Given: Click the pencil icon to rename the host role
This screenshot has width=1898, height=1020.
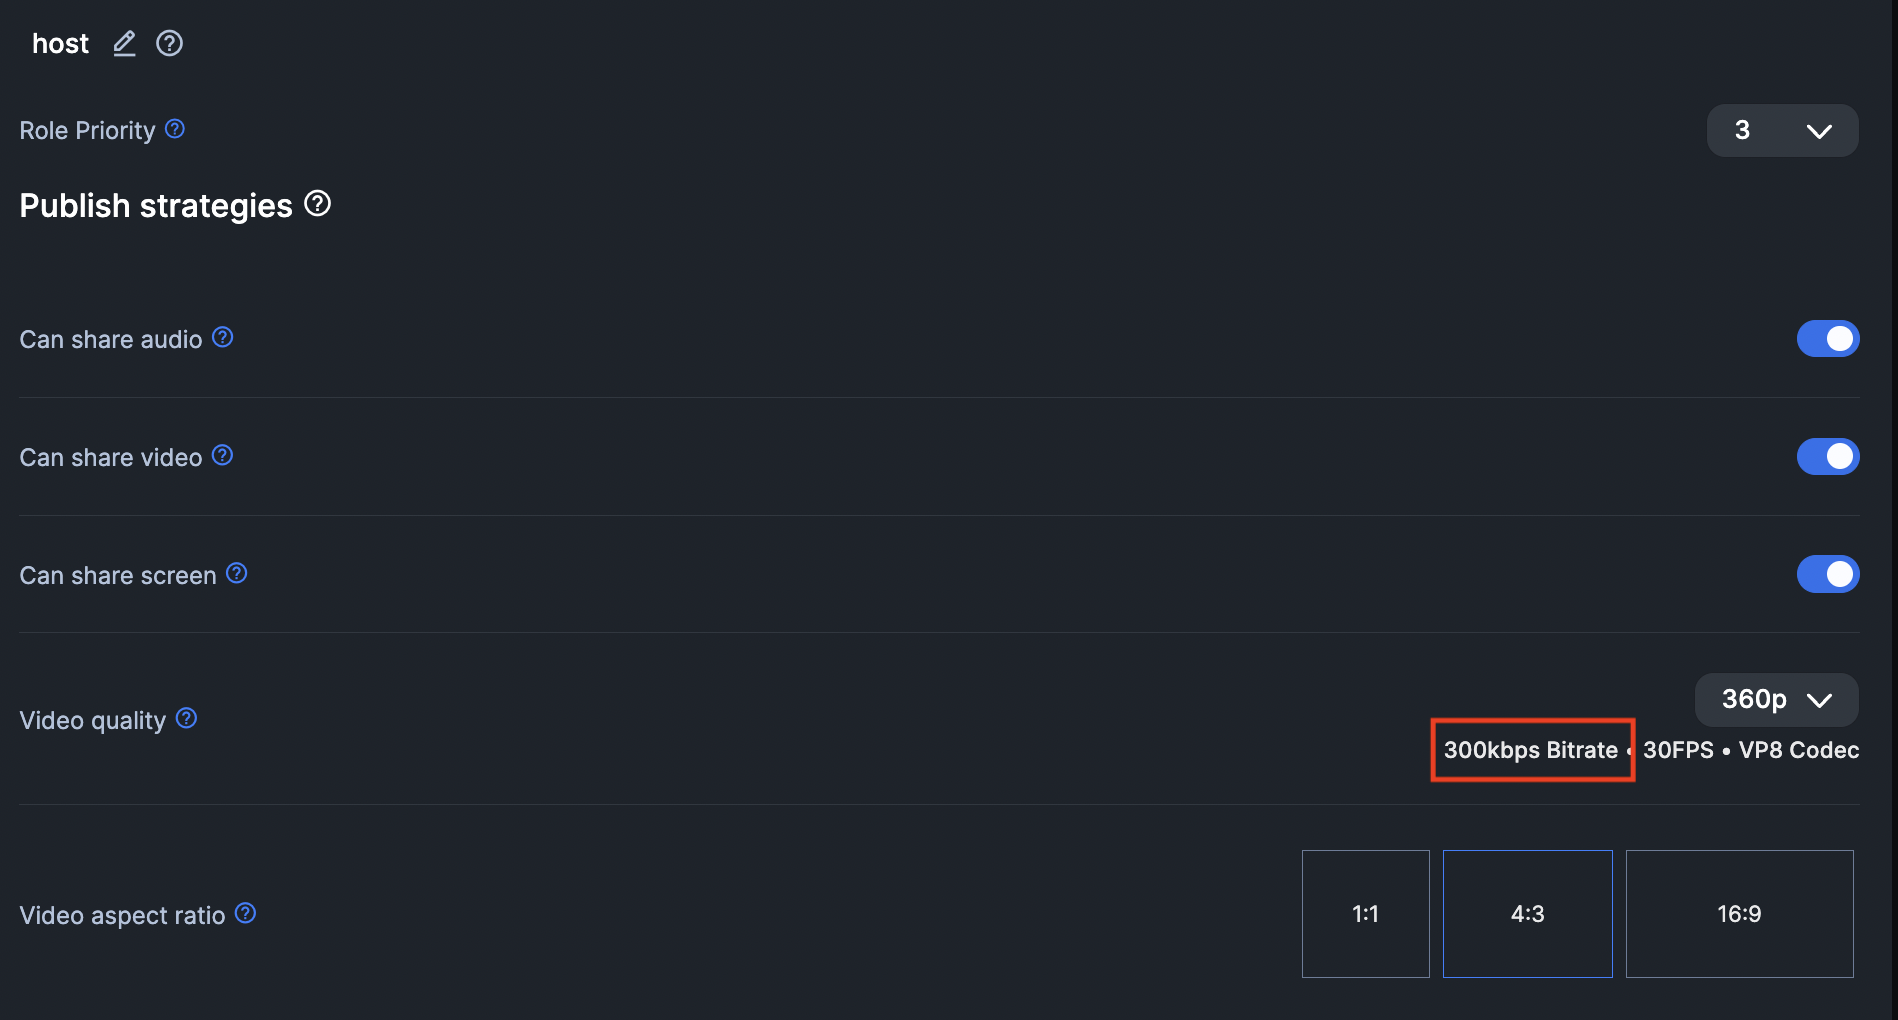Looking at the screenshot, I should pyautogui.click(x=124, y=43).
